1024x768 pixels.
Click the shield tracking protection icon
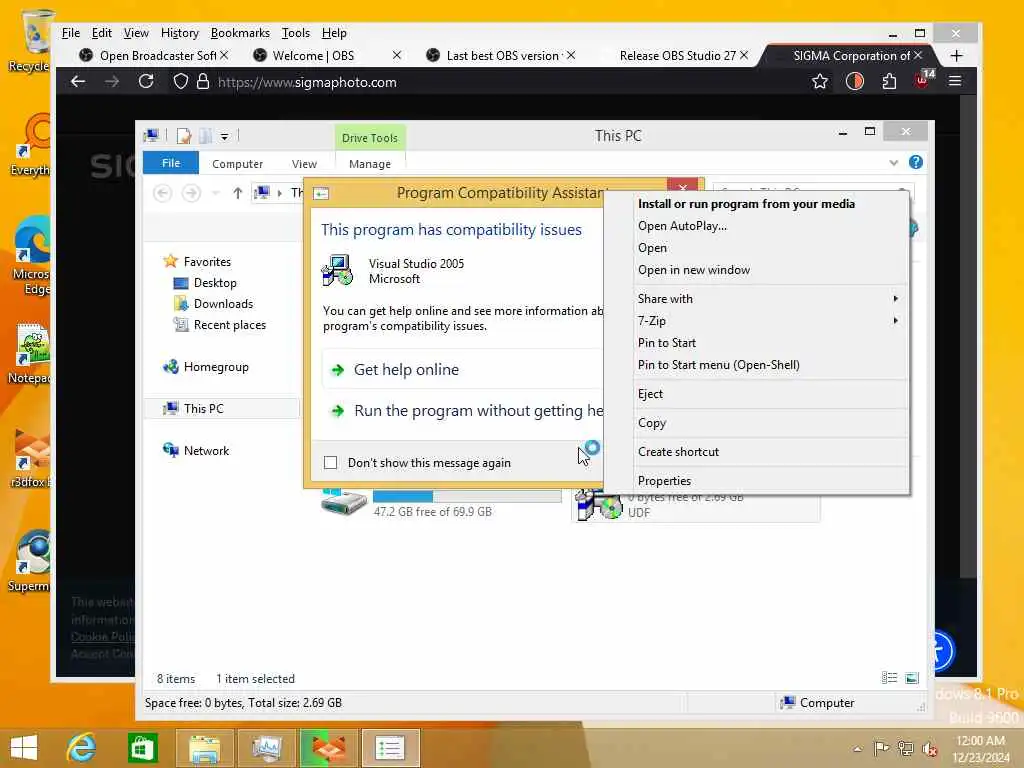181,82
